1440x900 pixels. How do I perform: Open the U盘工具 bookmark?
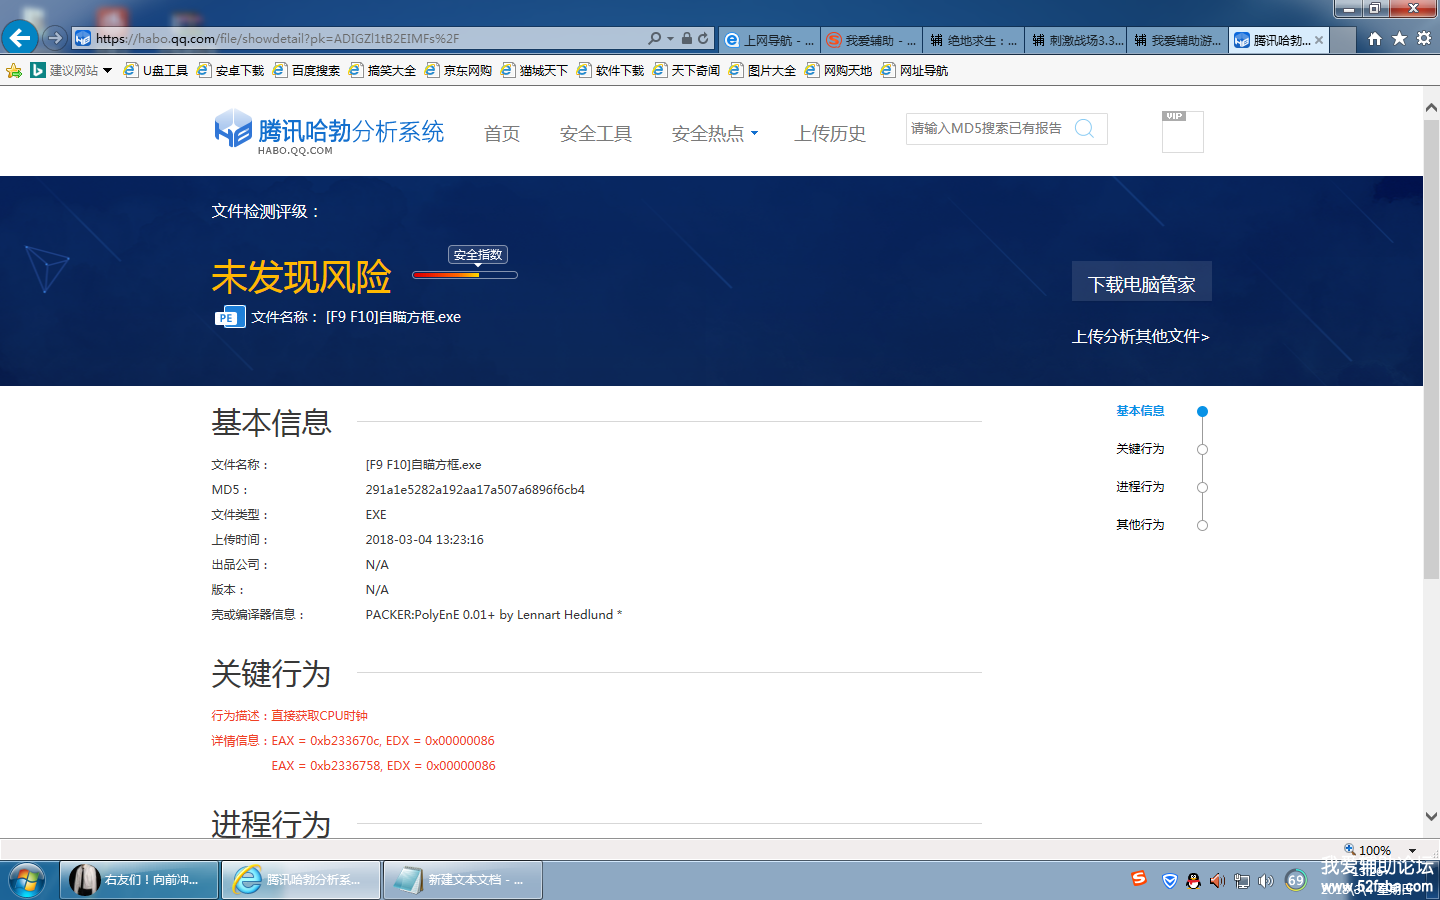coord(156,70)
